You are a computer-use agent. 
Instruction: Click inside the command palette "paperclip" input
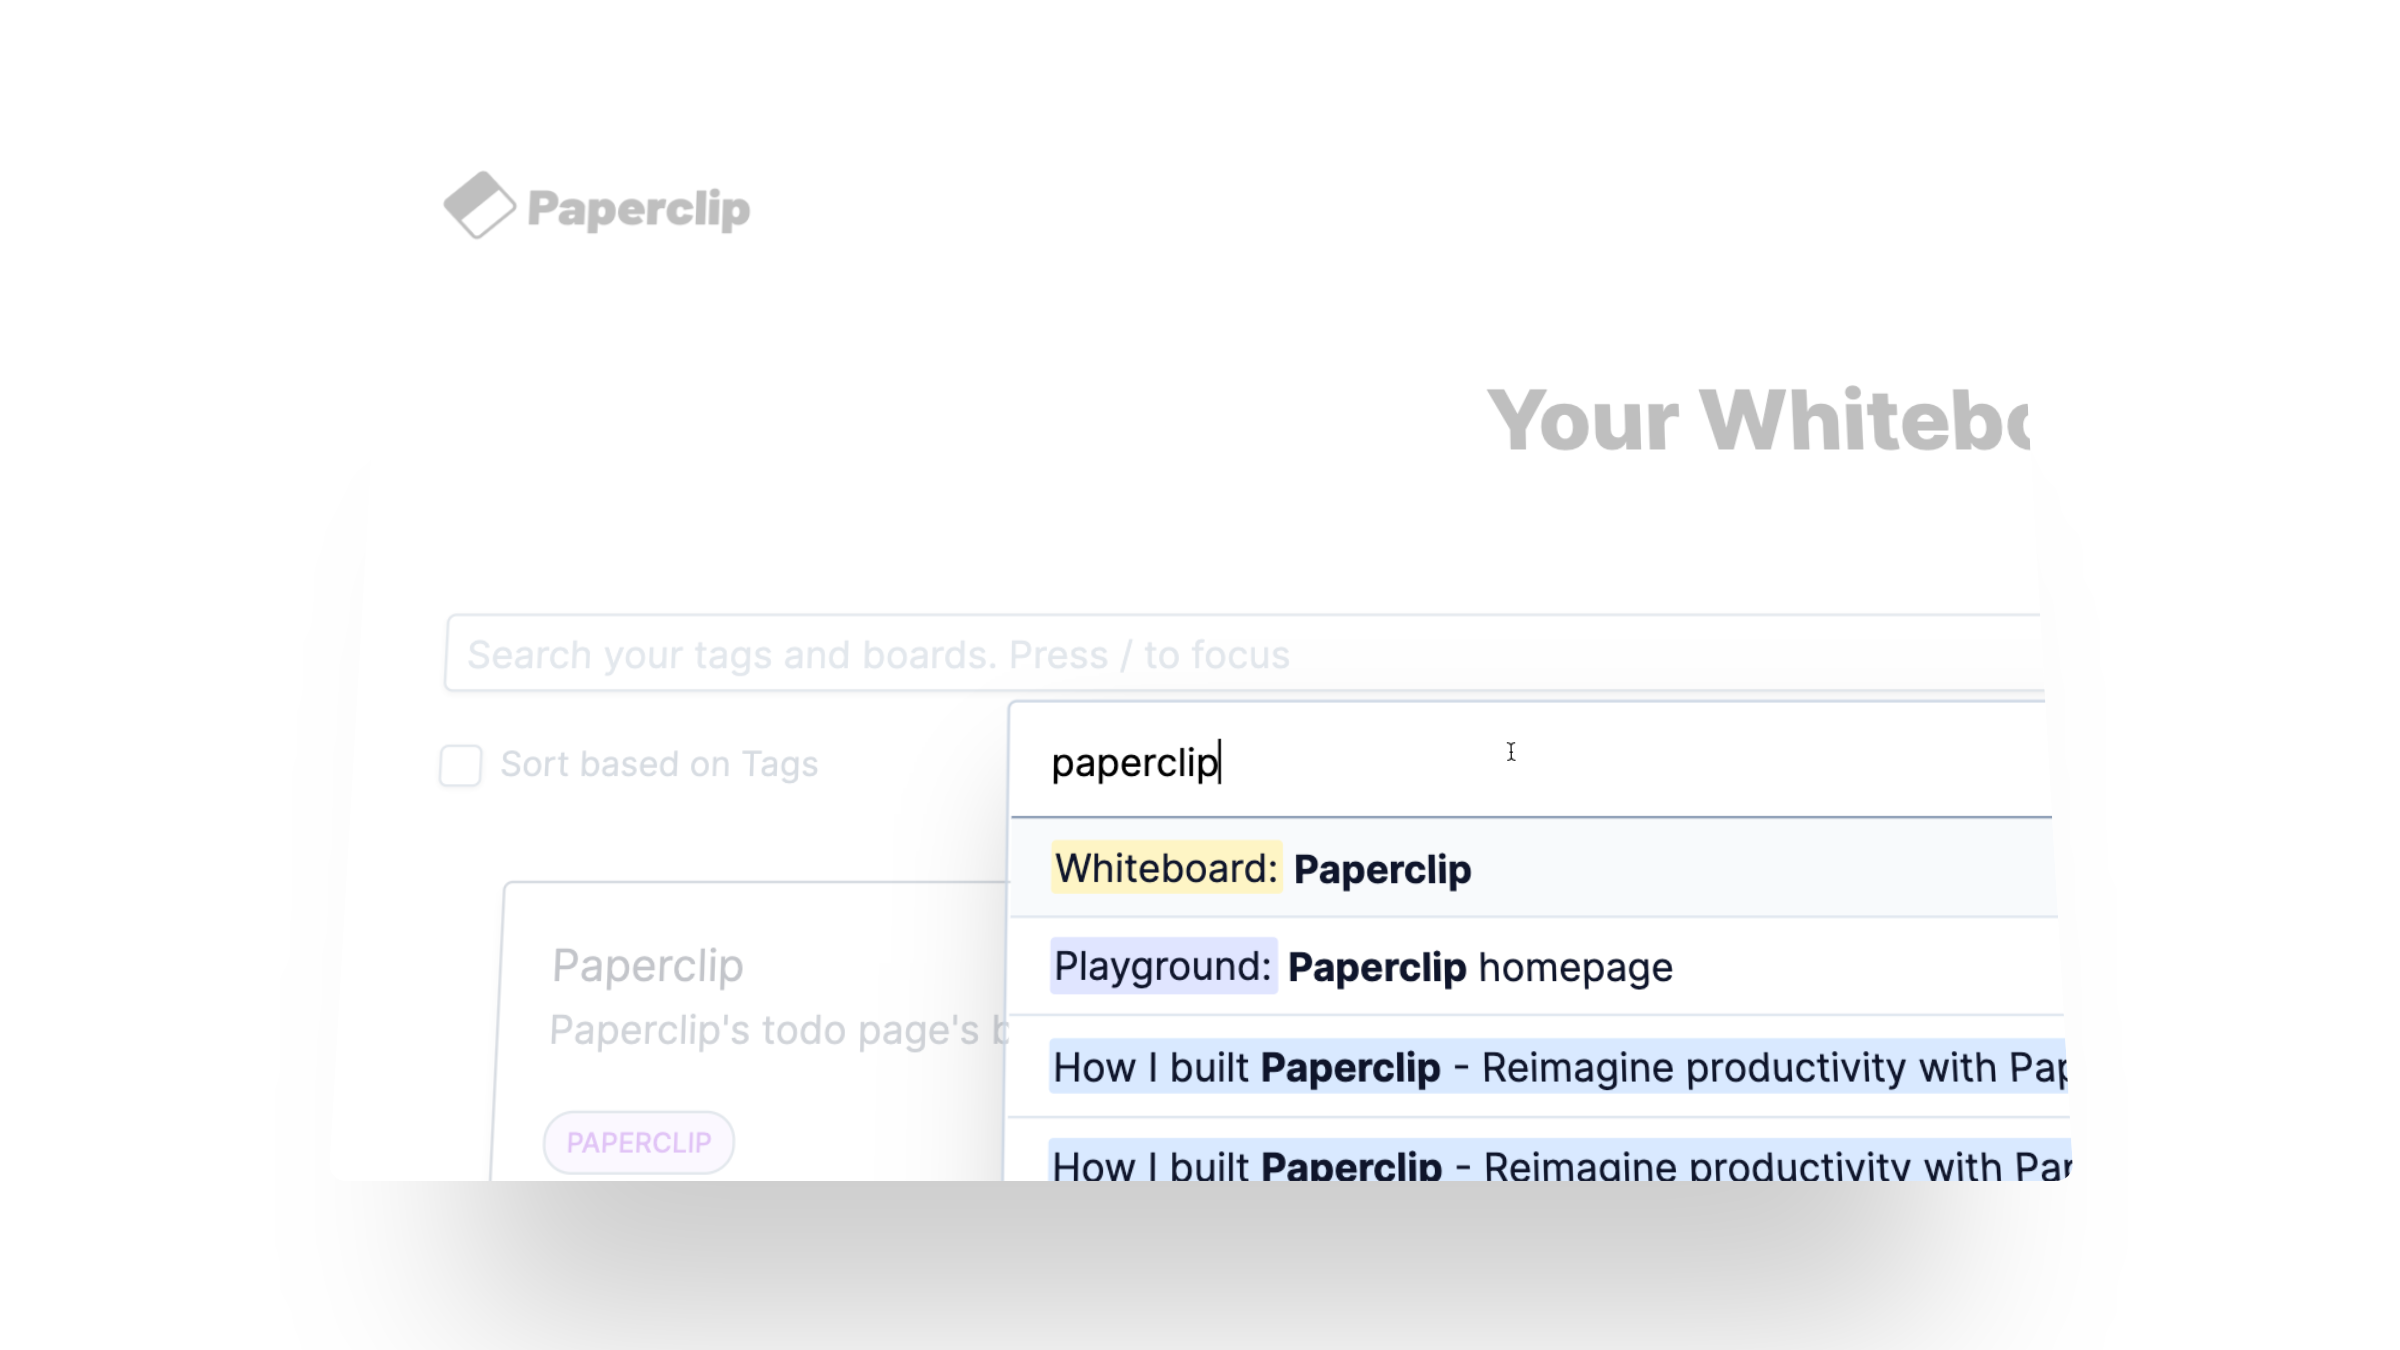point(1400,763)
